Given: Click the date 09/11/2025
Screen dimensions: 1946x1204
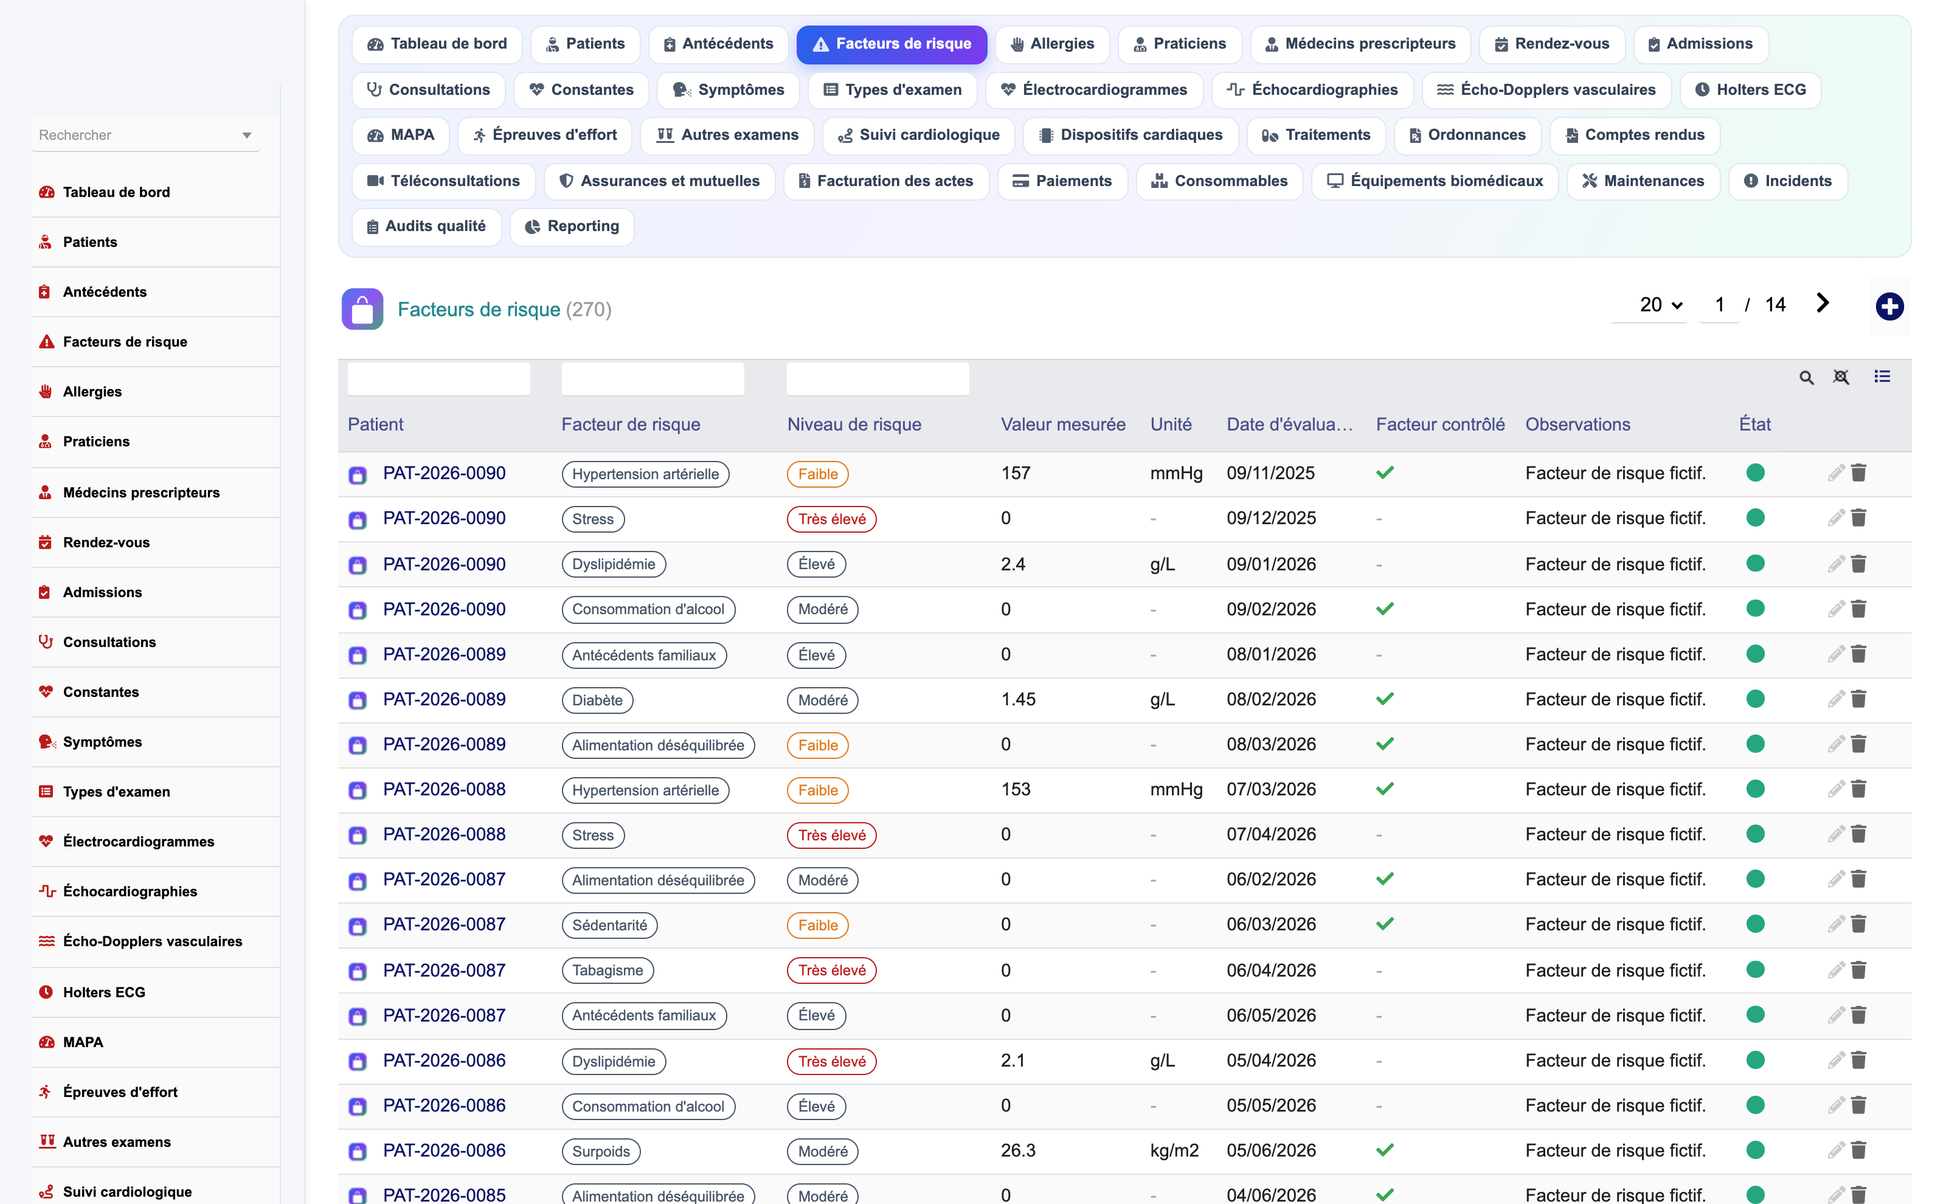Looking at the screenshot, I should (x=1270, y=473).
